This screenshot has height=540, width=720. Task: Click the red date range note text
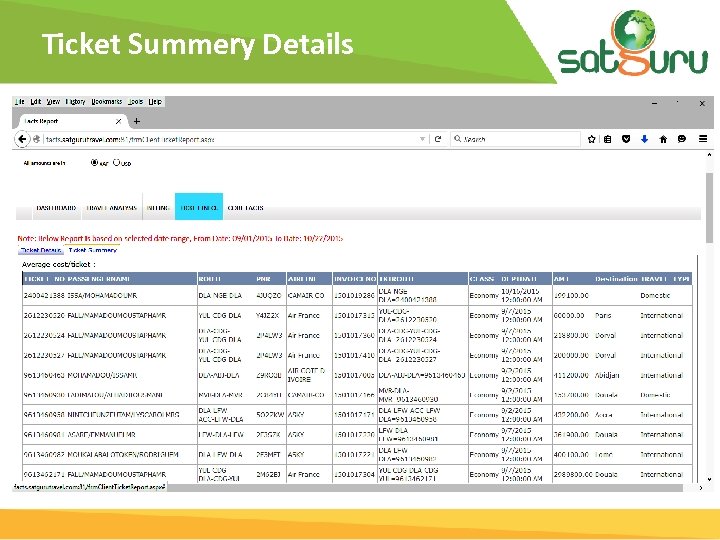pos(180,238)
